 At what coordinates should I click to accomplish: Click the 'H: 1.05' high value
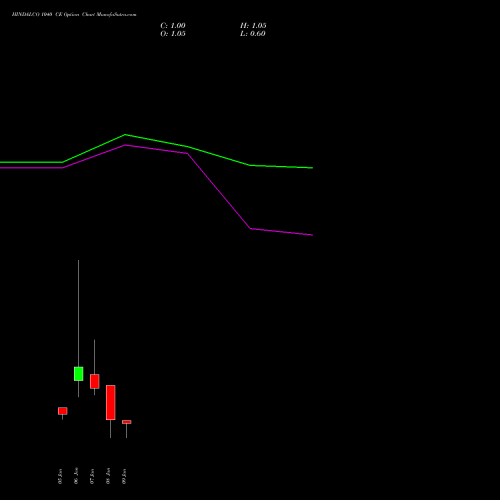253,26
